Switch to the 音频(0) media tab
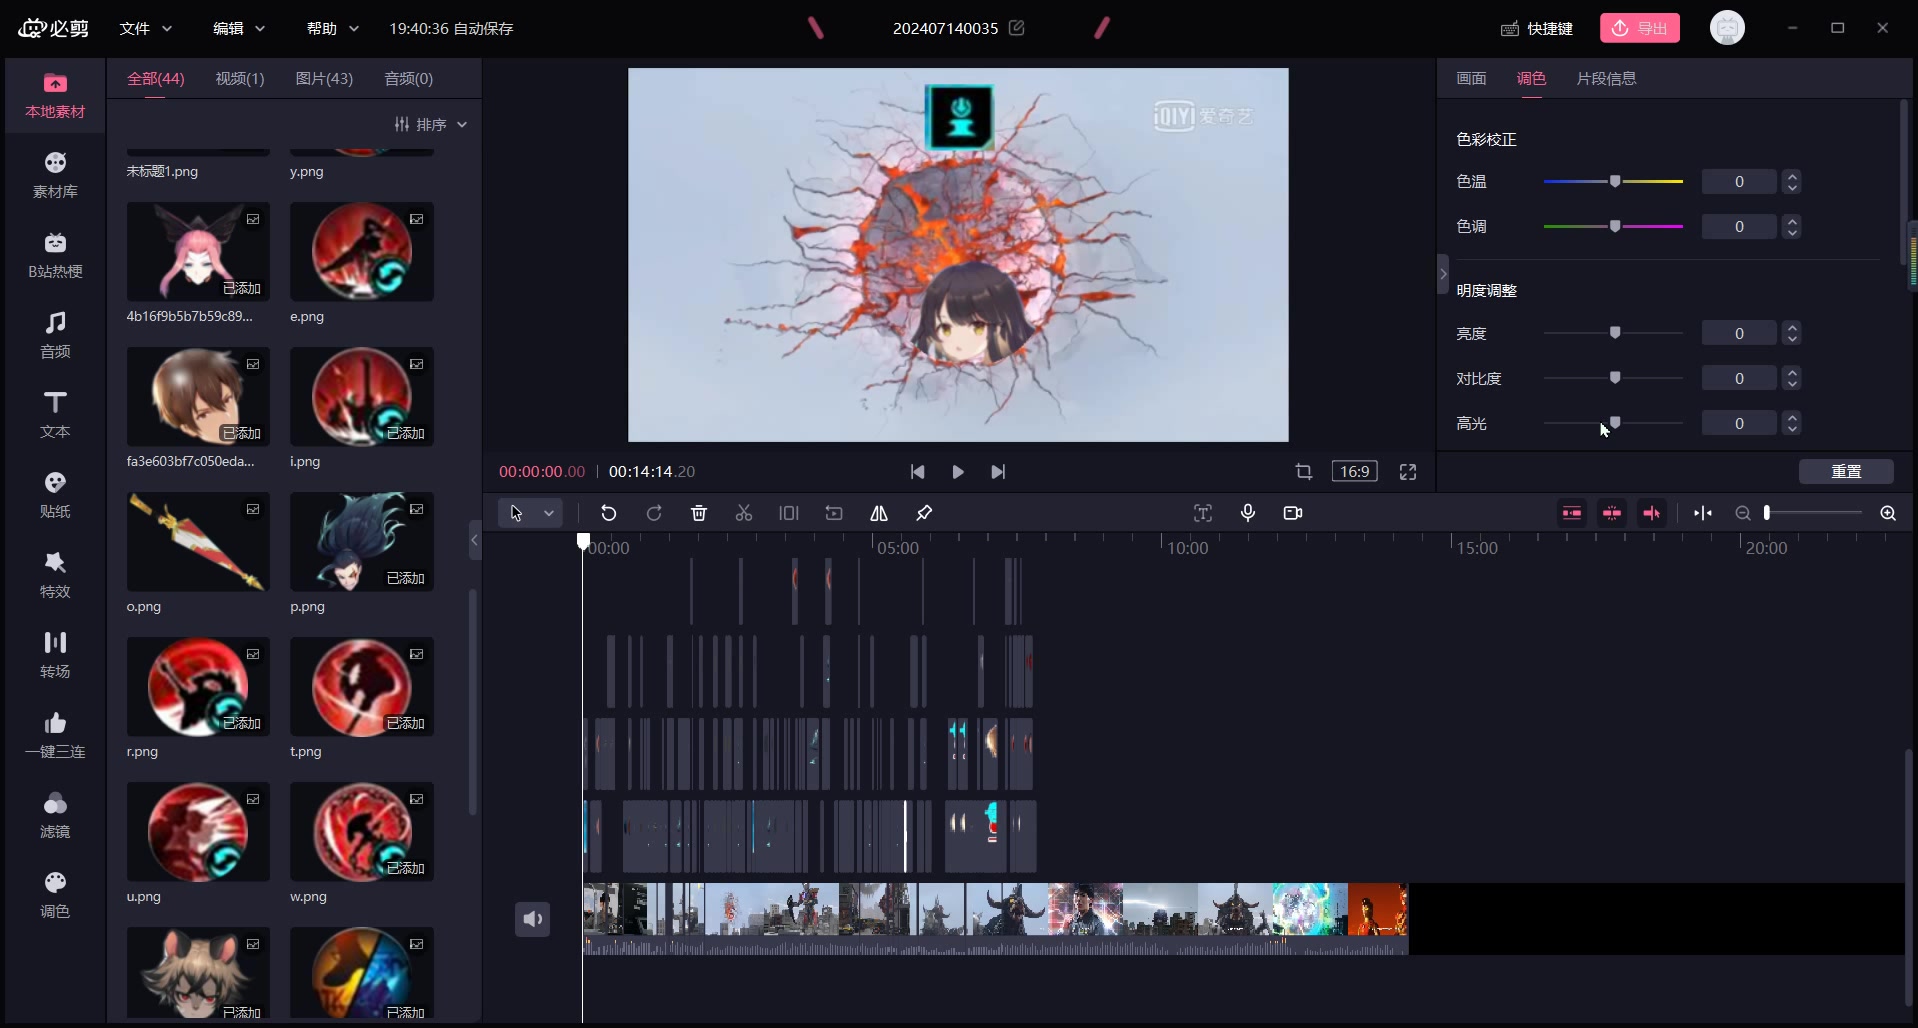Image resolution: width=1918 pixels, height=1028 pixels. coord(409,78)
